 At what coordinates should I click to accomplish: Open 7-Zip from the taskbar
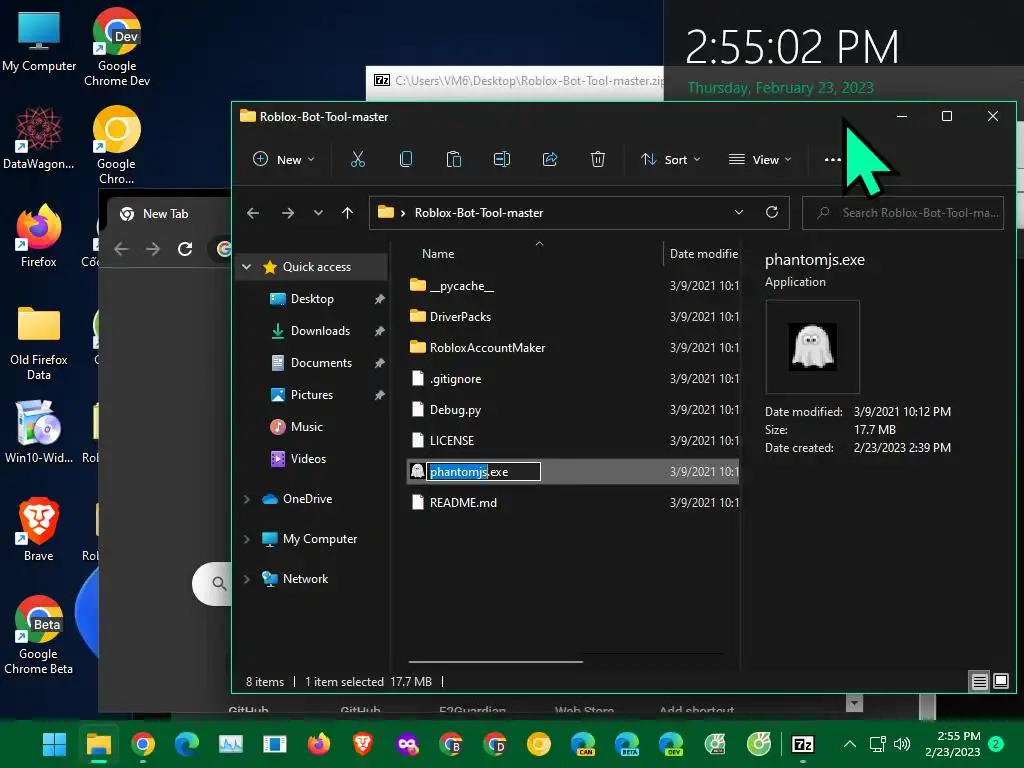pyautogui.click(x=803, y=744)
